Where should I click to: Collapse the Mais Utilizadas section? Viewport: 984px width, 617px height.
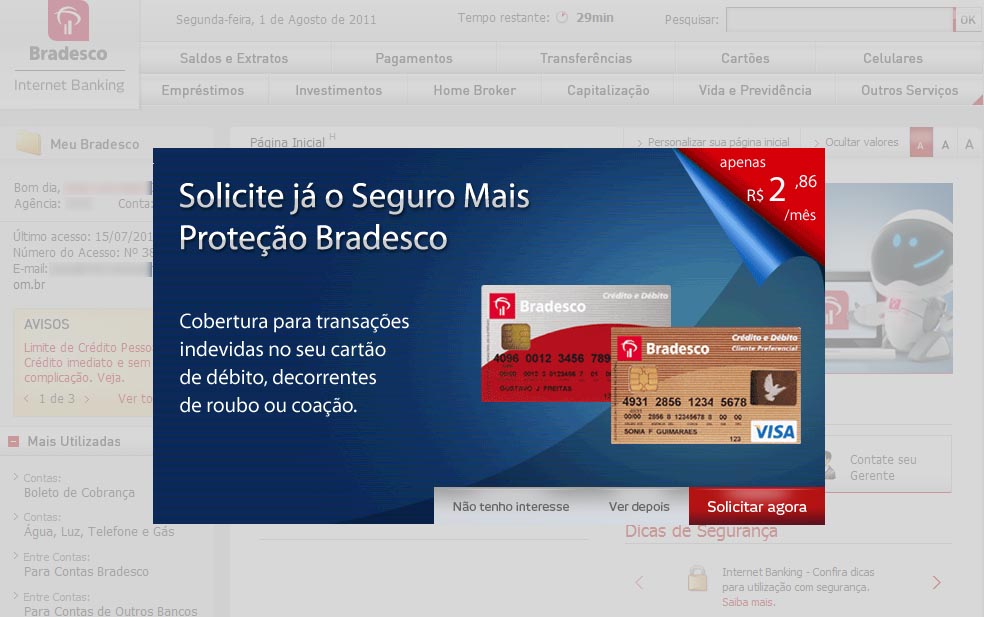coord(14,441)
